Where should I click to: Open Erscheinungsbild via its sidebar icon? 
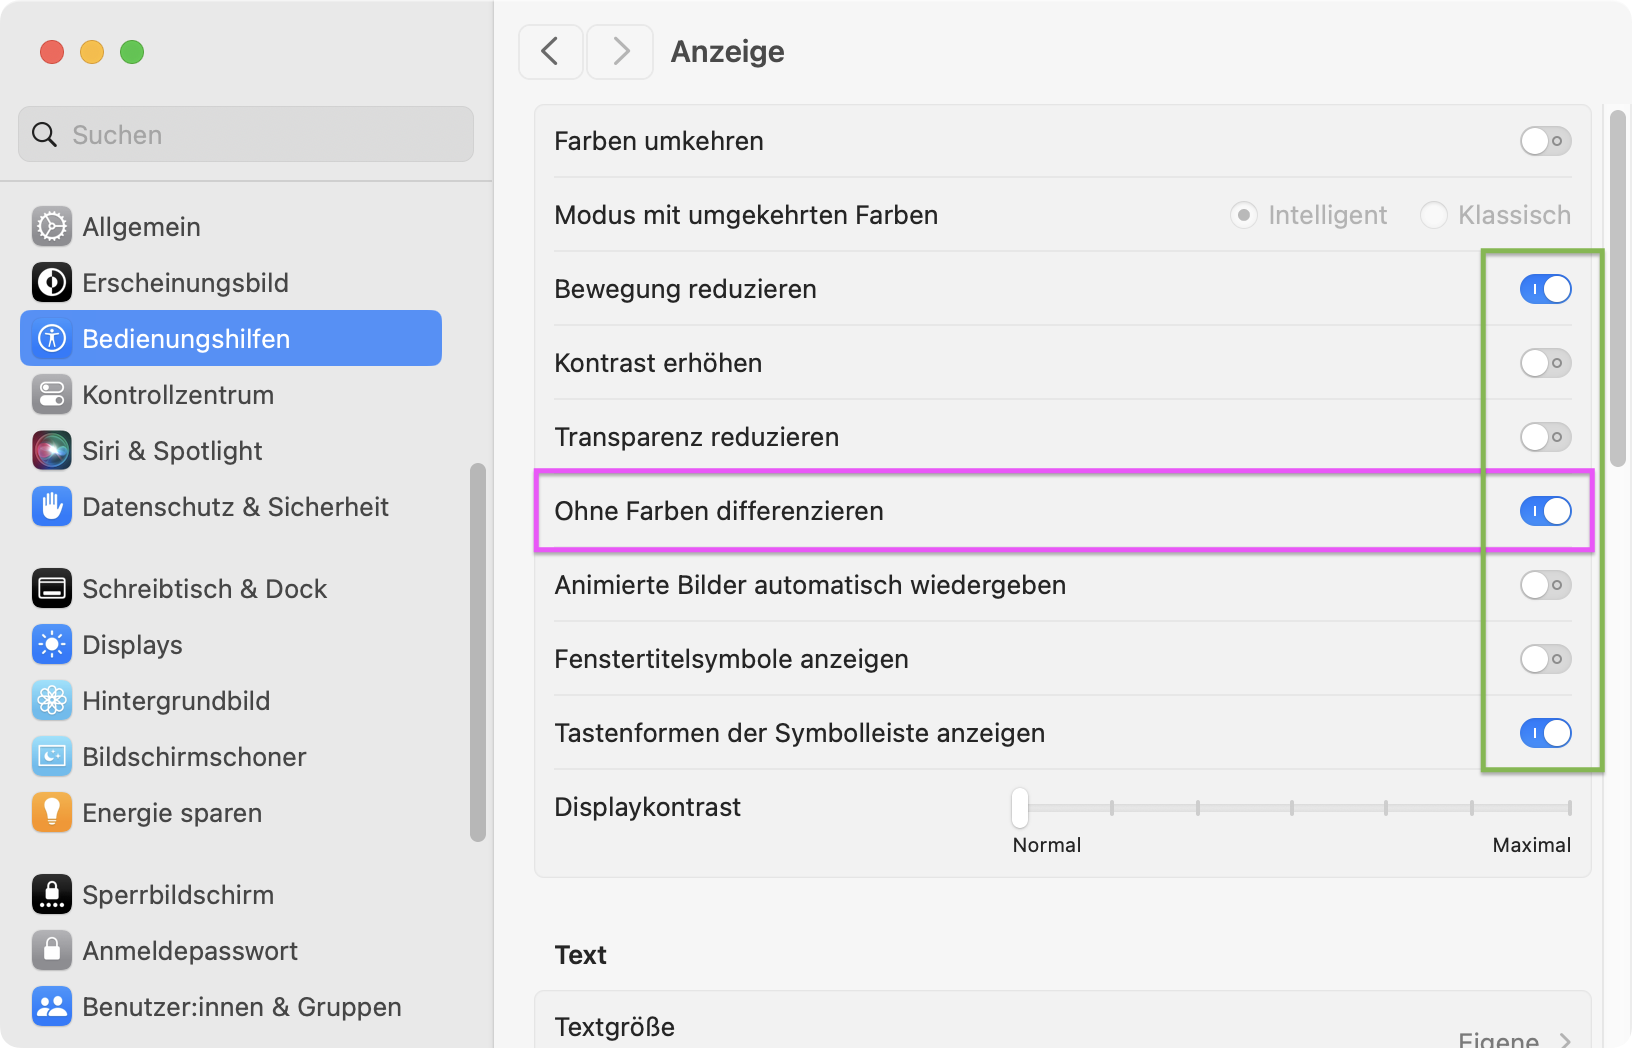pyautogui.click(x=52, y=283)
